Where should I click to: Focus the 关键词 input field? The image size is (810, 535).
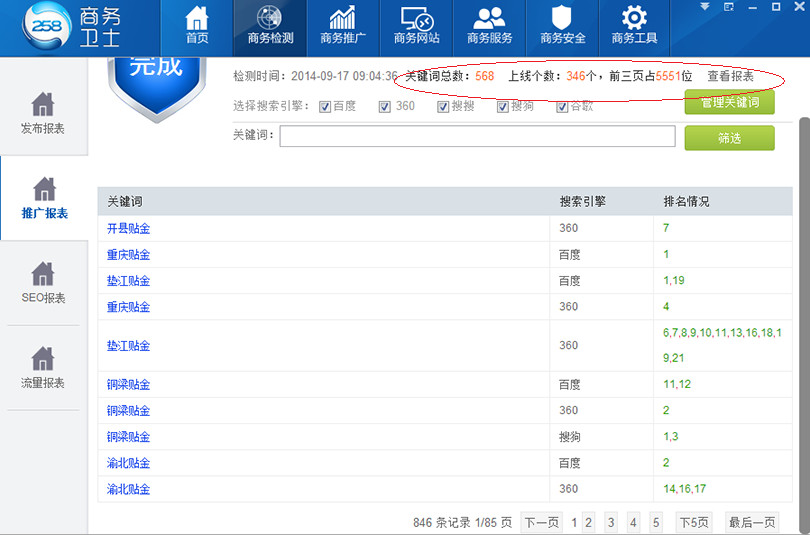coord(477,136)
